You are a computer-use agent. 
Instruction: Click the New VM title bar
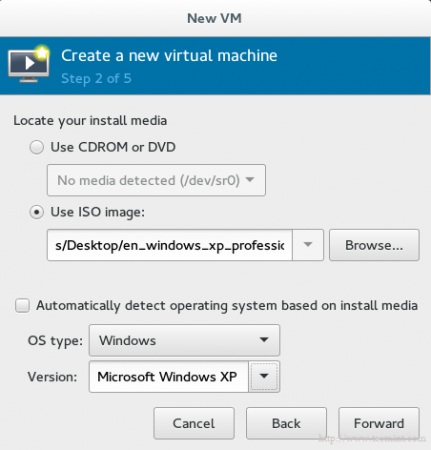[x=215, y=18]
